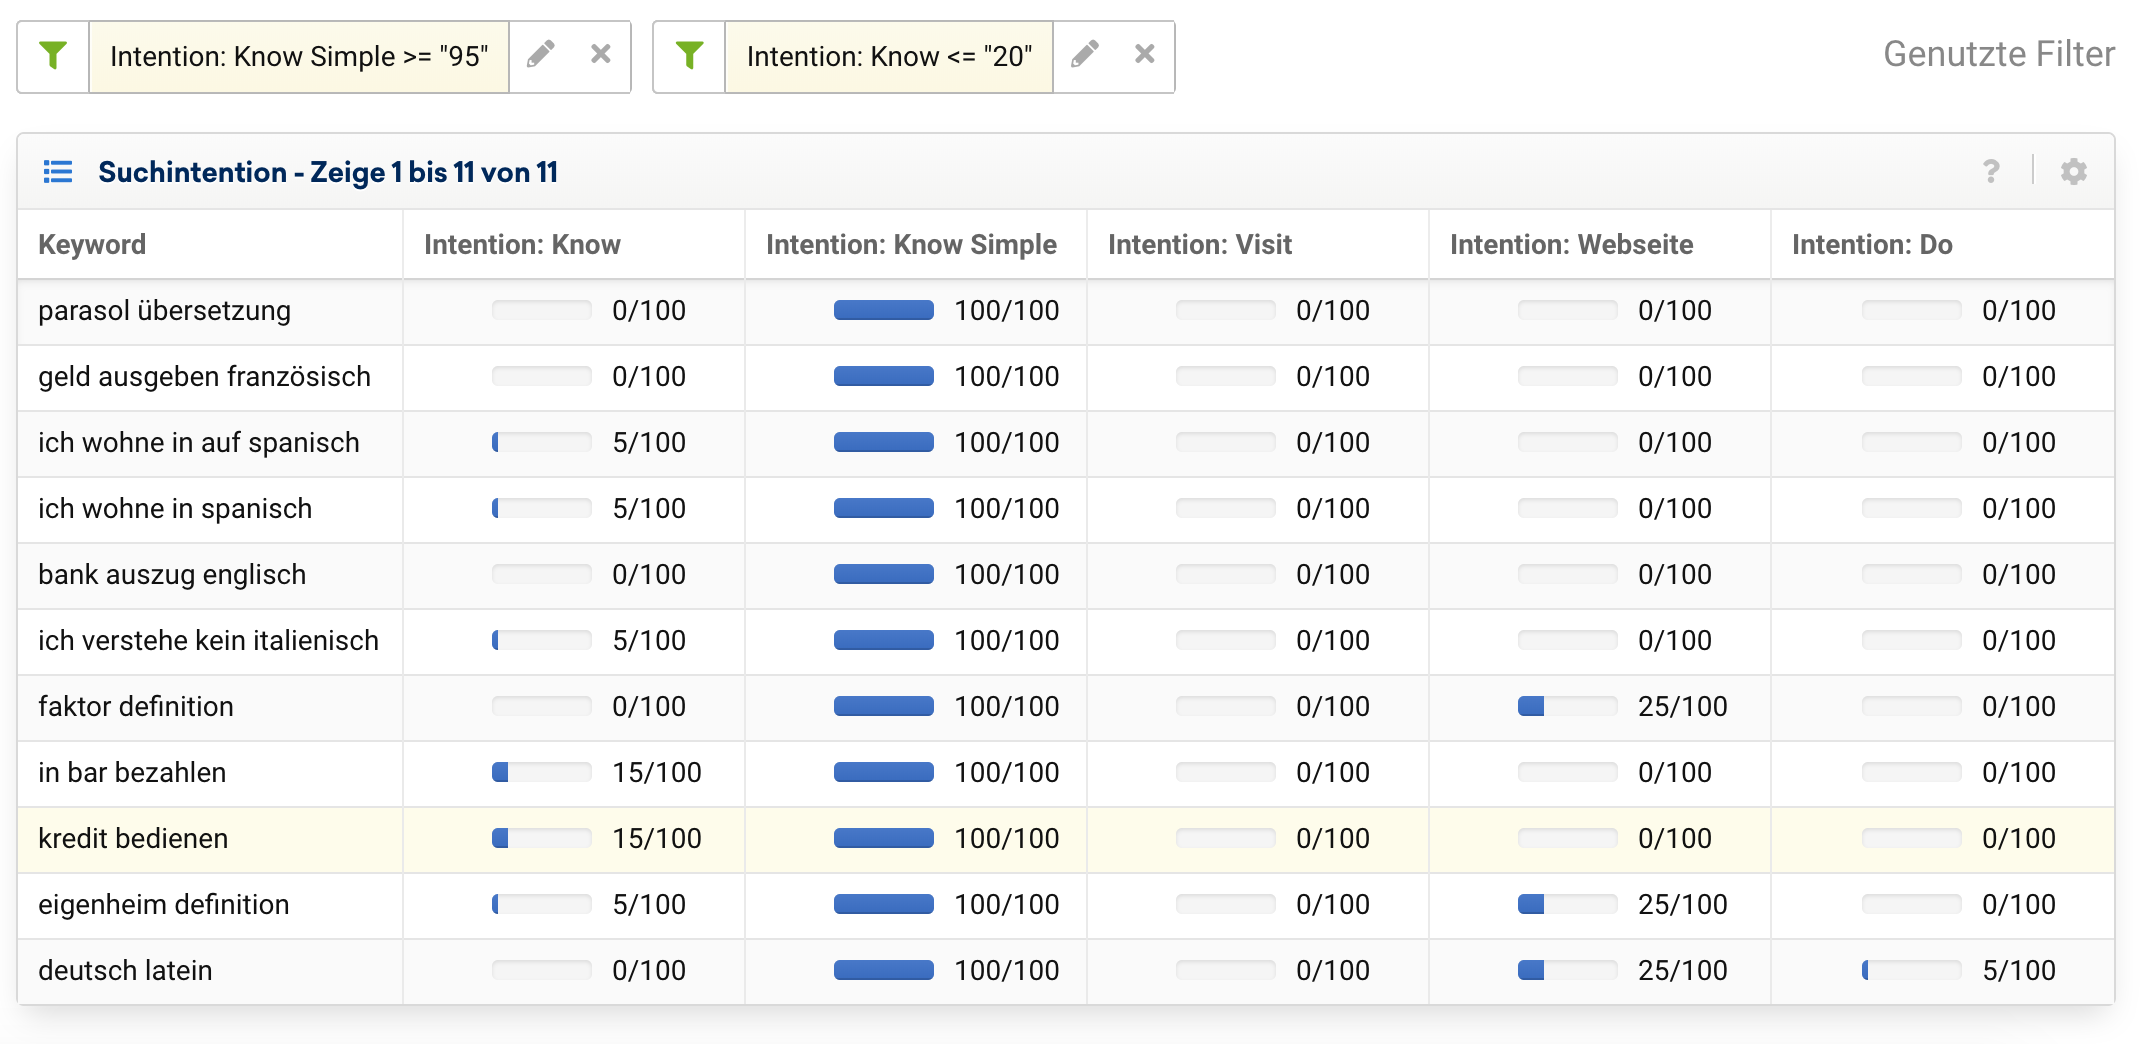Image resolution: width=2152 pixels, height=1044 pixels.
Task: Click the funnel icon of Know <= 20 filter
Action: 689,56
